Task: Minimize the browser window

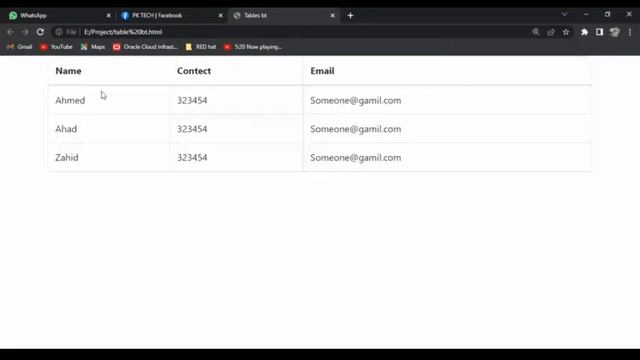Action: click(x=586, y=14)
